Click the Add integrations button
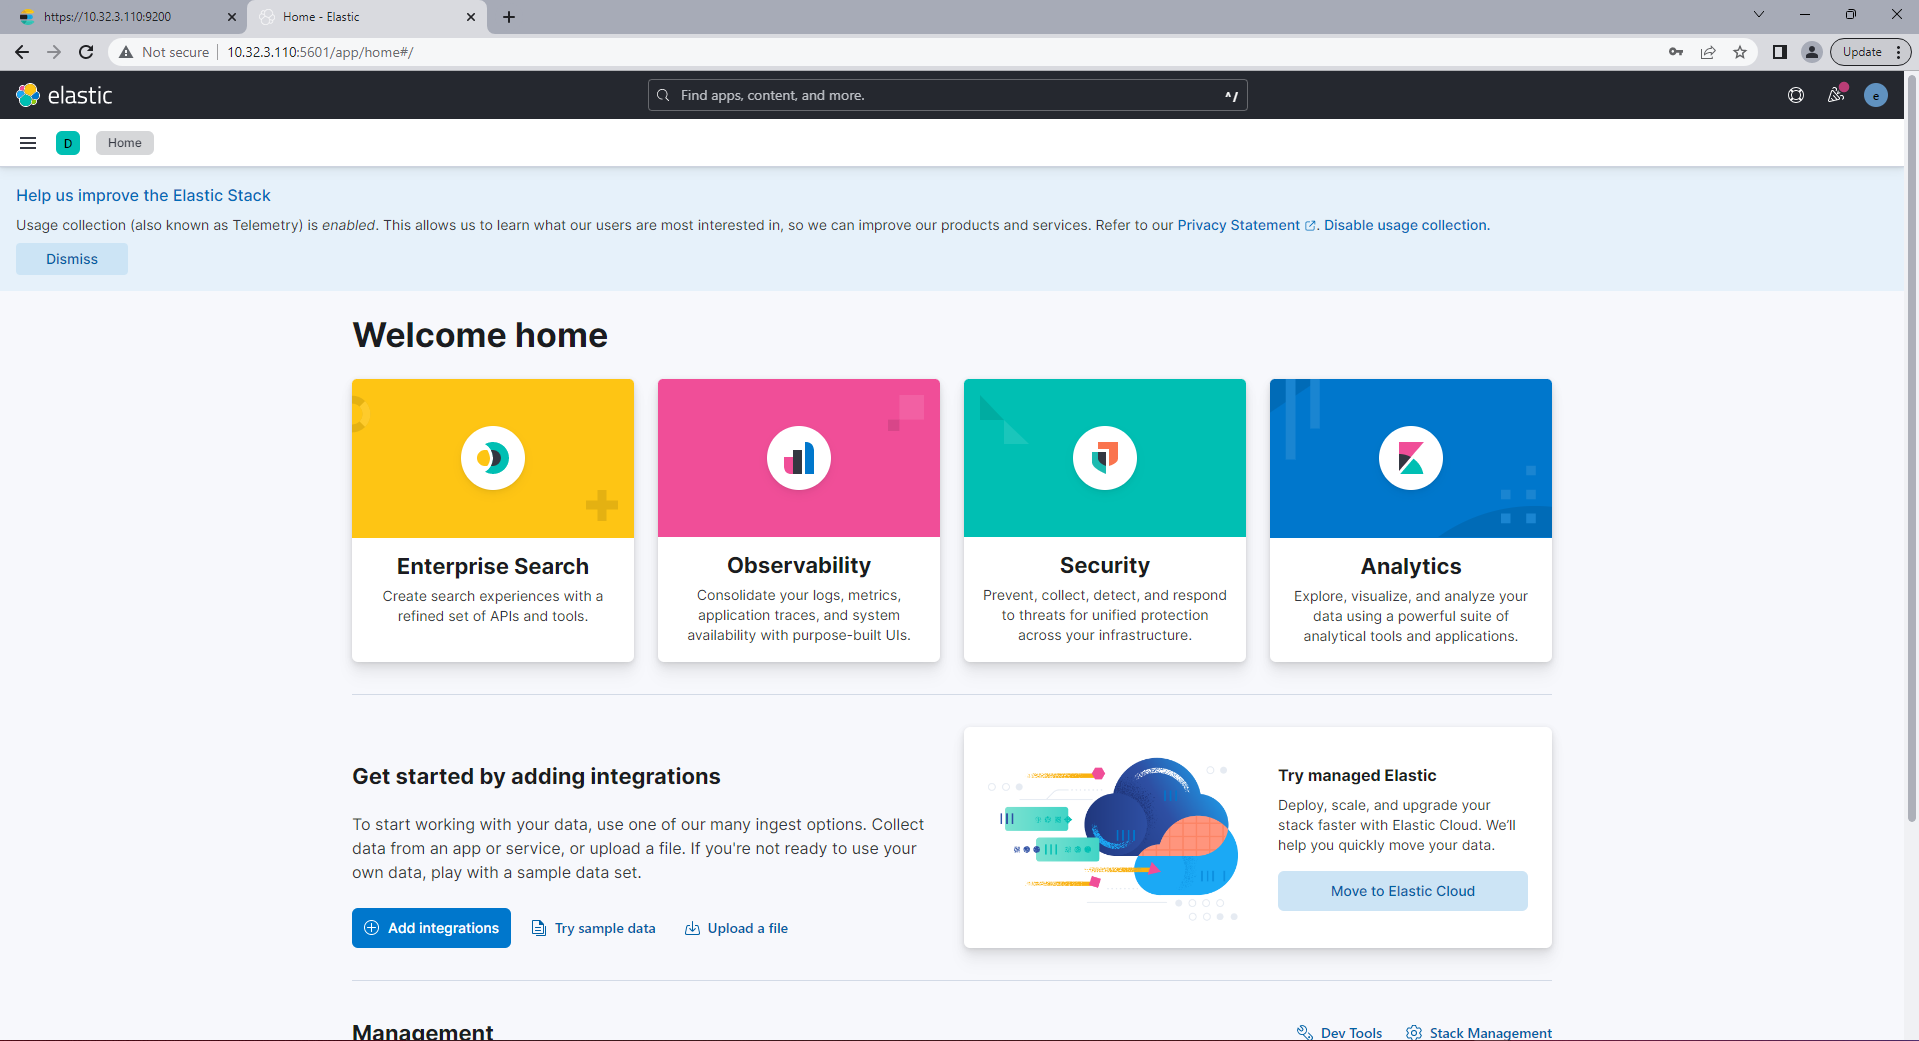Viewport: 1919px width, 1041px height. pos(431,928)
